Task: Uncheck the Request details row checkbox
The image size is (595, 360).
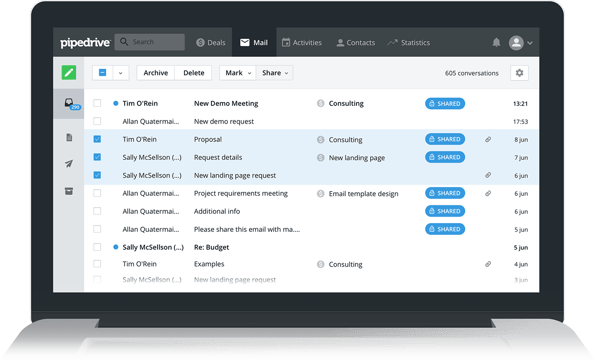Action: tap(97, 157)
